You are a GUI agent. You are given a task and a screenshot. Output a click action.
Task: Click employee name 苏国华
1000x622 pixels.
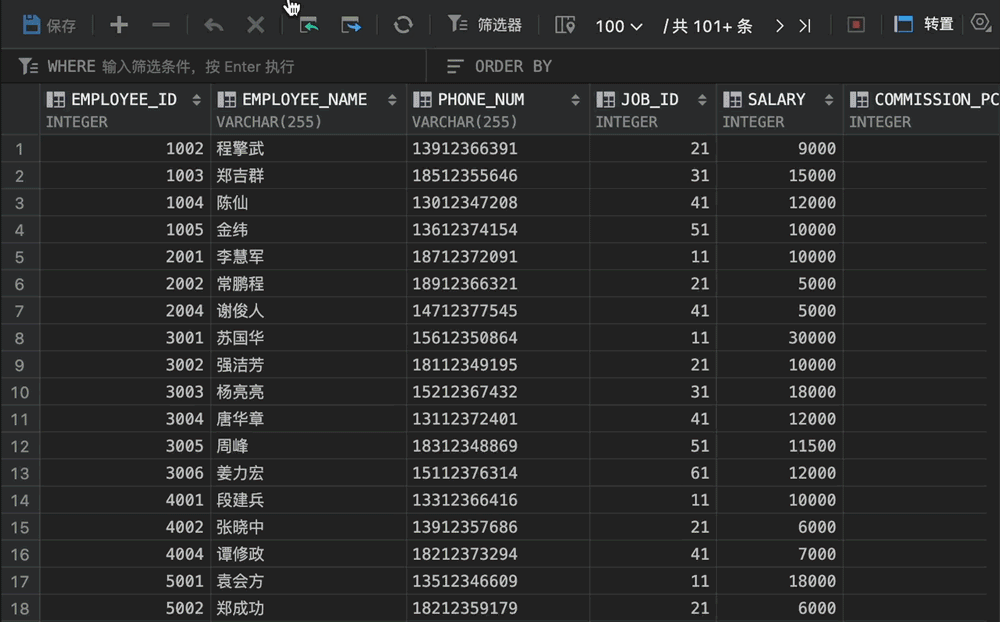240,337
